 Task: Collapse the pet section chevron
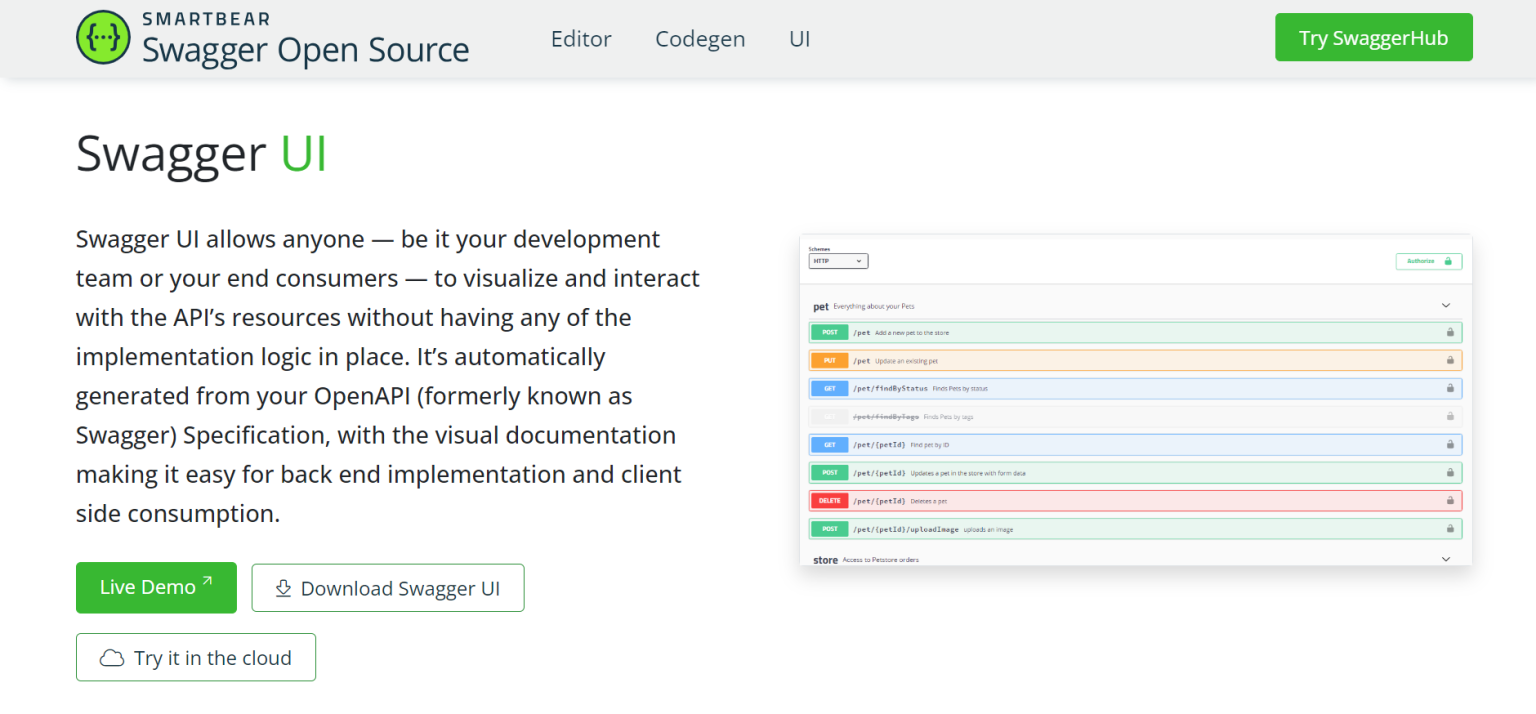(1445, 305)
